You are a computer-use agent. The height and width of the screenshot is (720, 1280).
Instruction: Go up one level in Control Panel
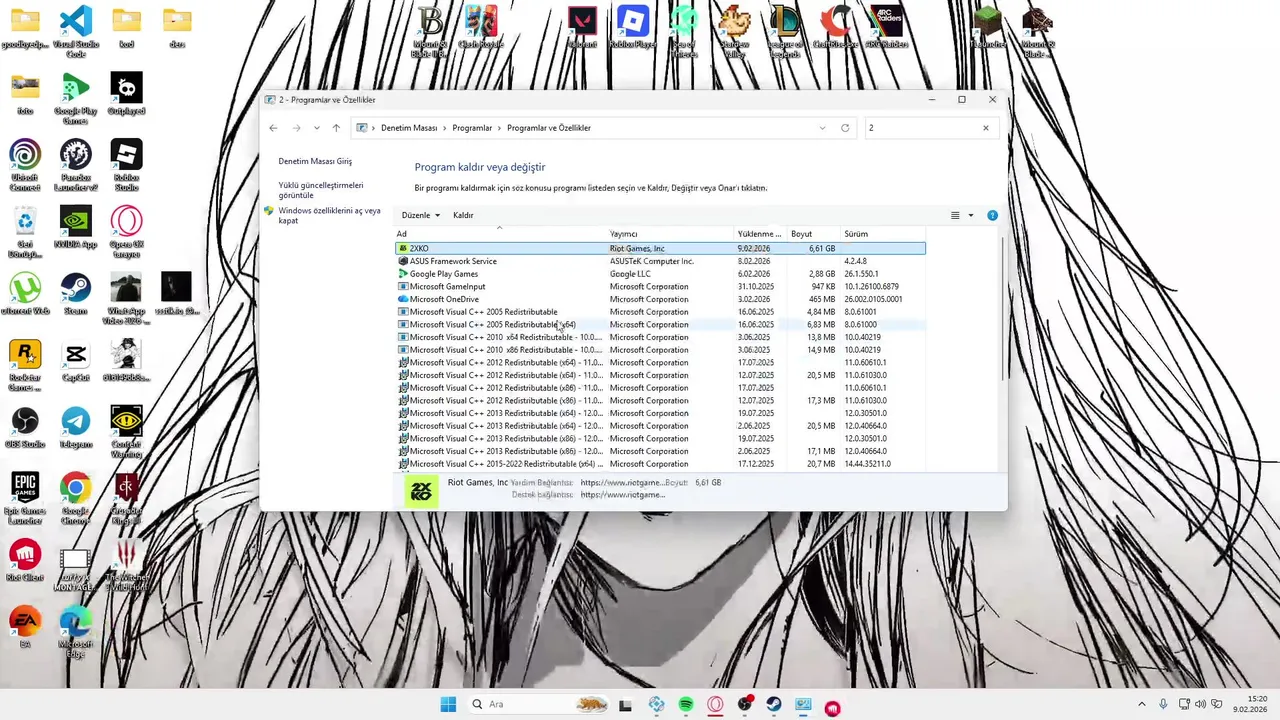[x=336, y=128]
